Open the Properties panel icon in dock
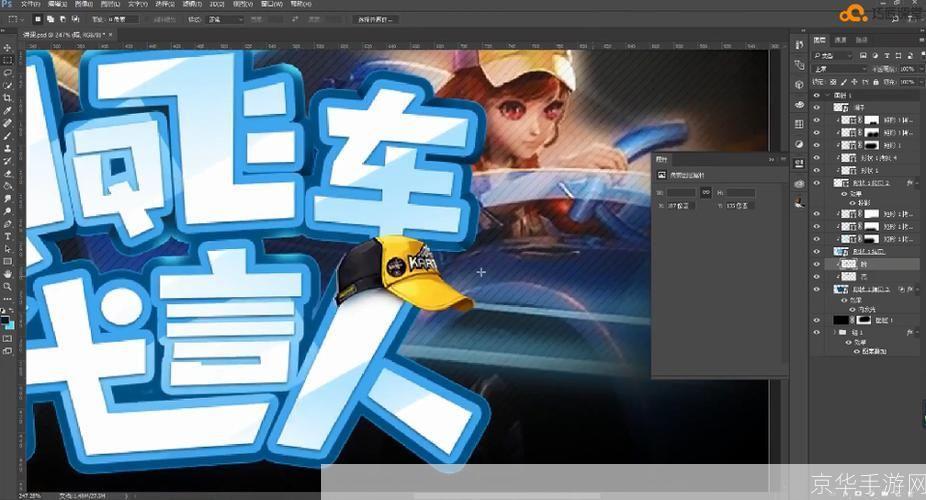 pyautogui.click(x=799, y=164)
